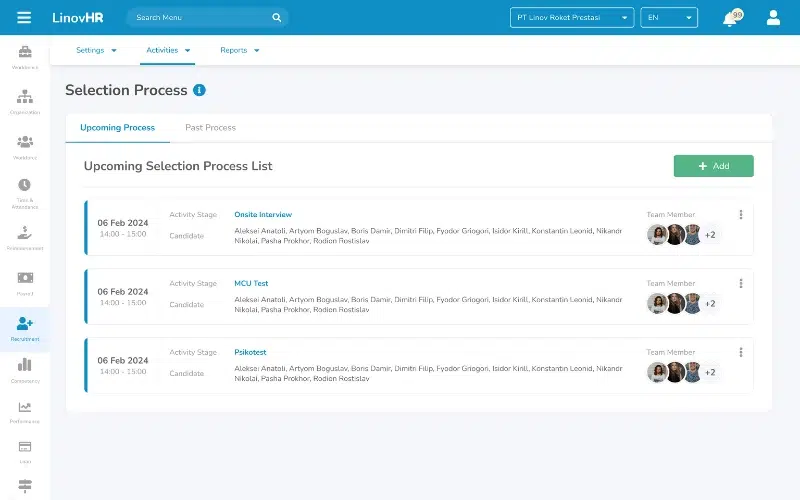Select the Recruitment sidebar icon
This screenshot has height=500, width=800.
point(25,327)
